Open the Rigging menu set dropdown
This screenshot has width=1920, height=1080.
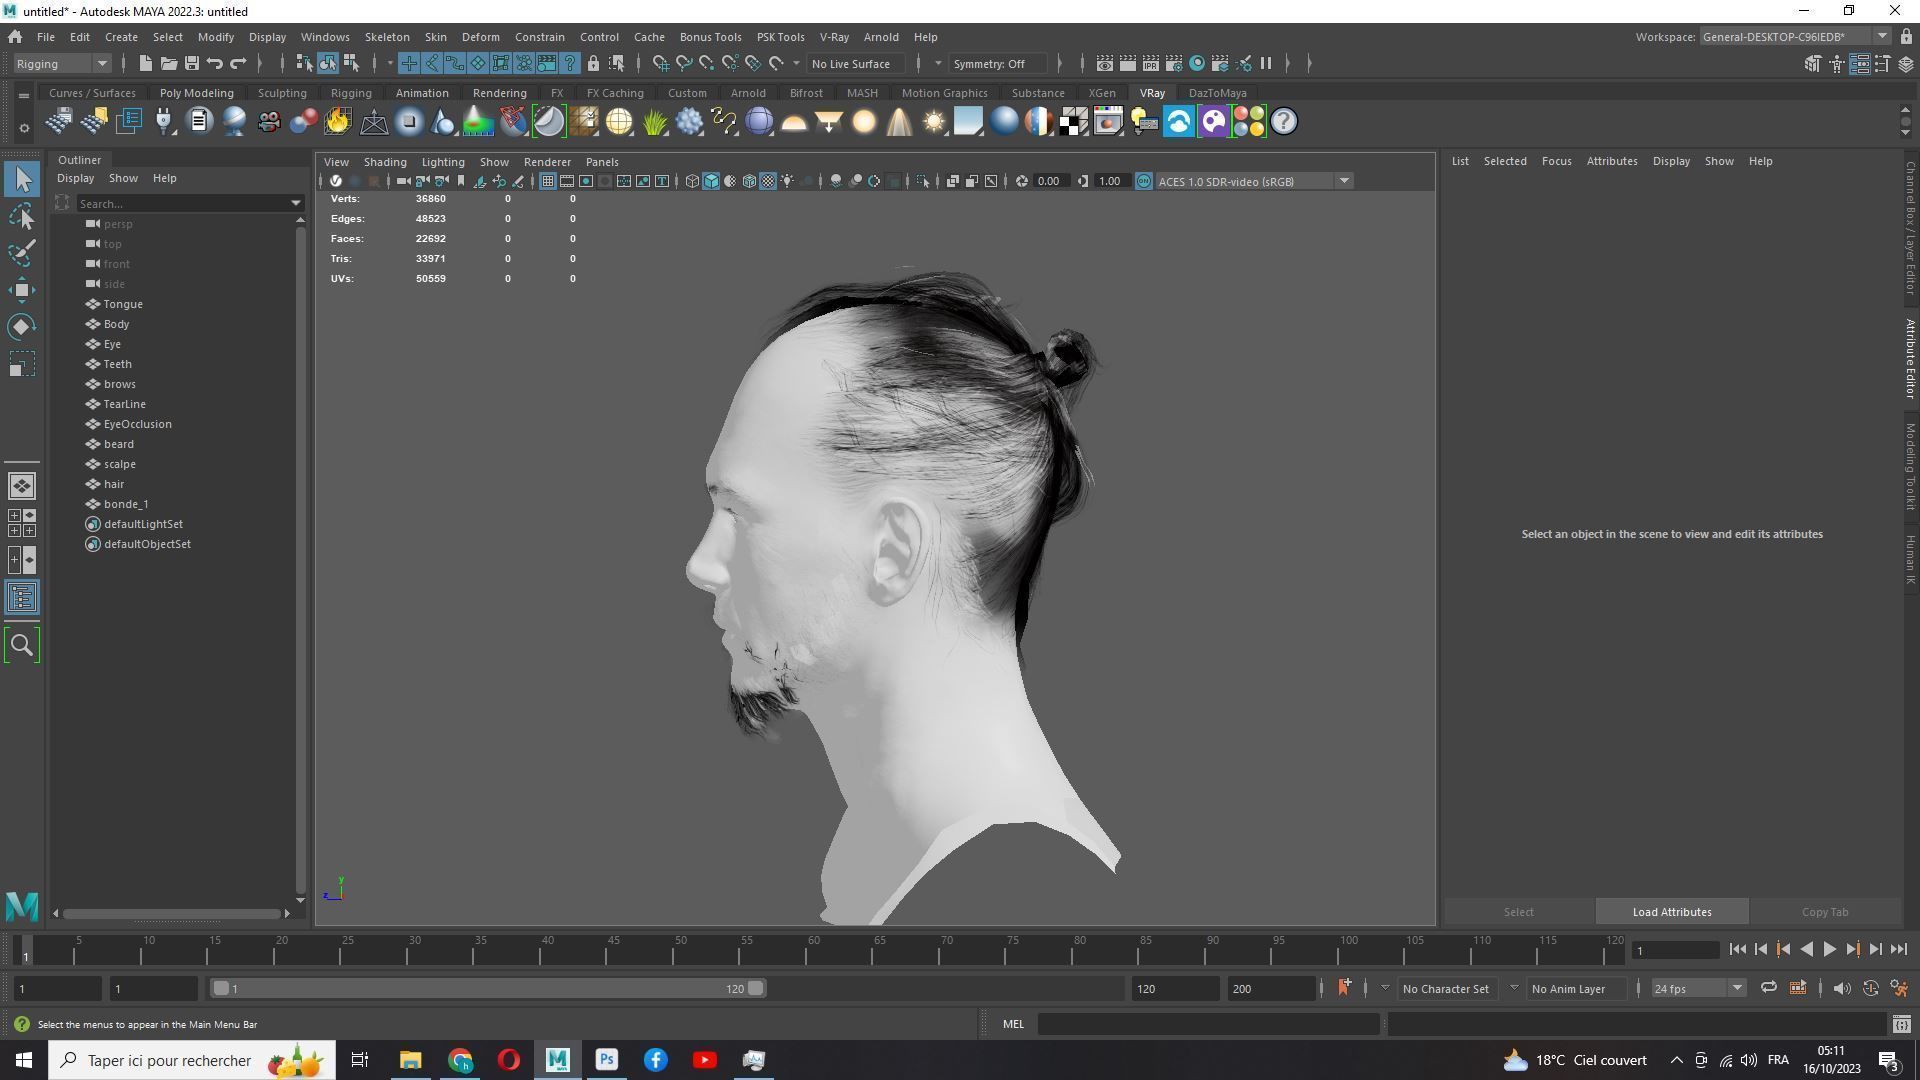point(62,64)
